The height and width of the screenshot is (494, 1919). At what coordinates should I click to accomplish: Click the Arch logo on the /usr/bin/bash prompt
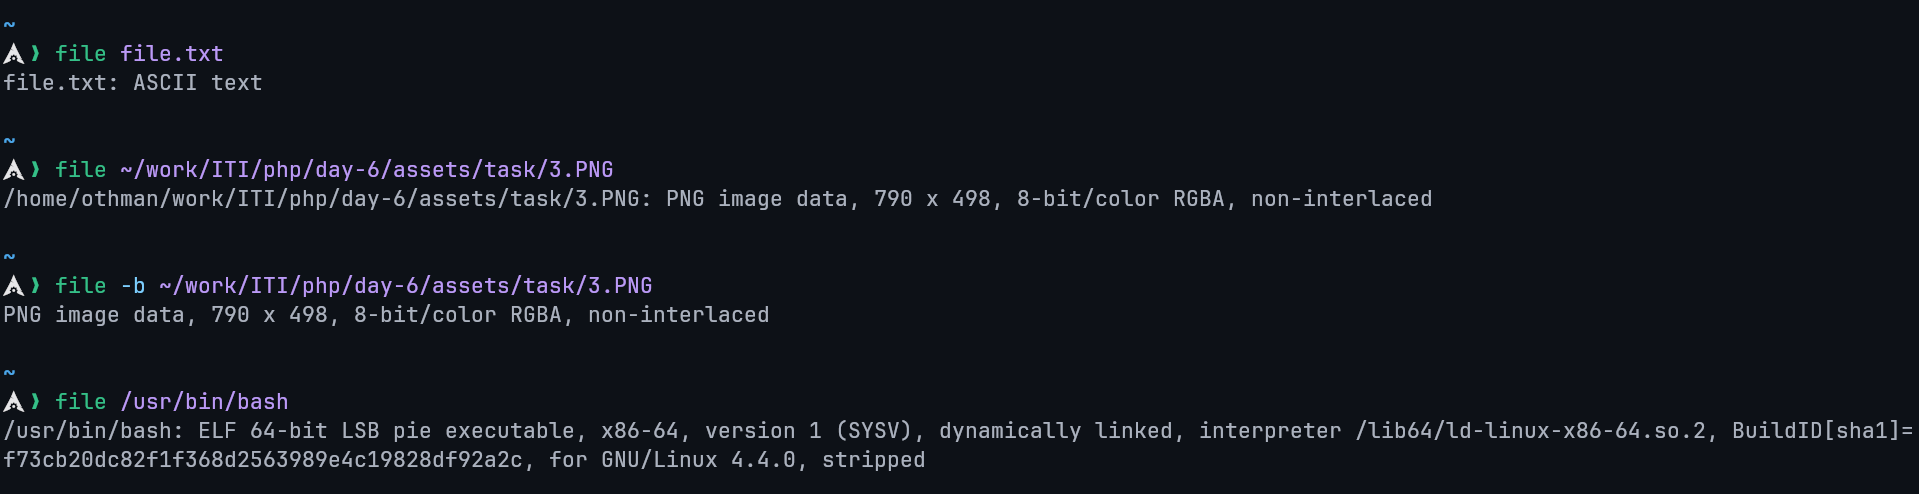click(x=13, y=402)
